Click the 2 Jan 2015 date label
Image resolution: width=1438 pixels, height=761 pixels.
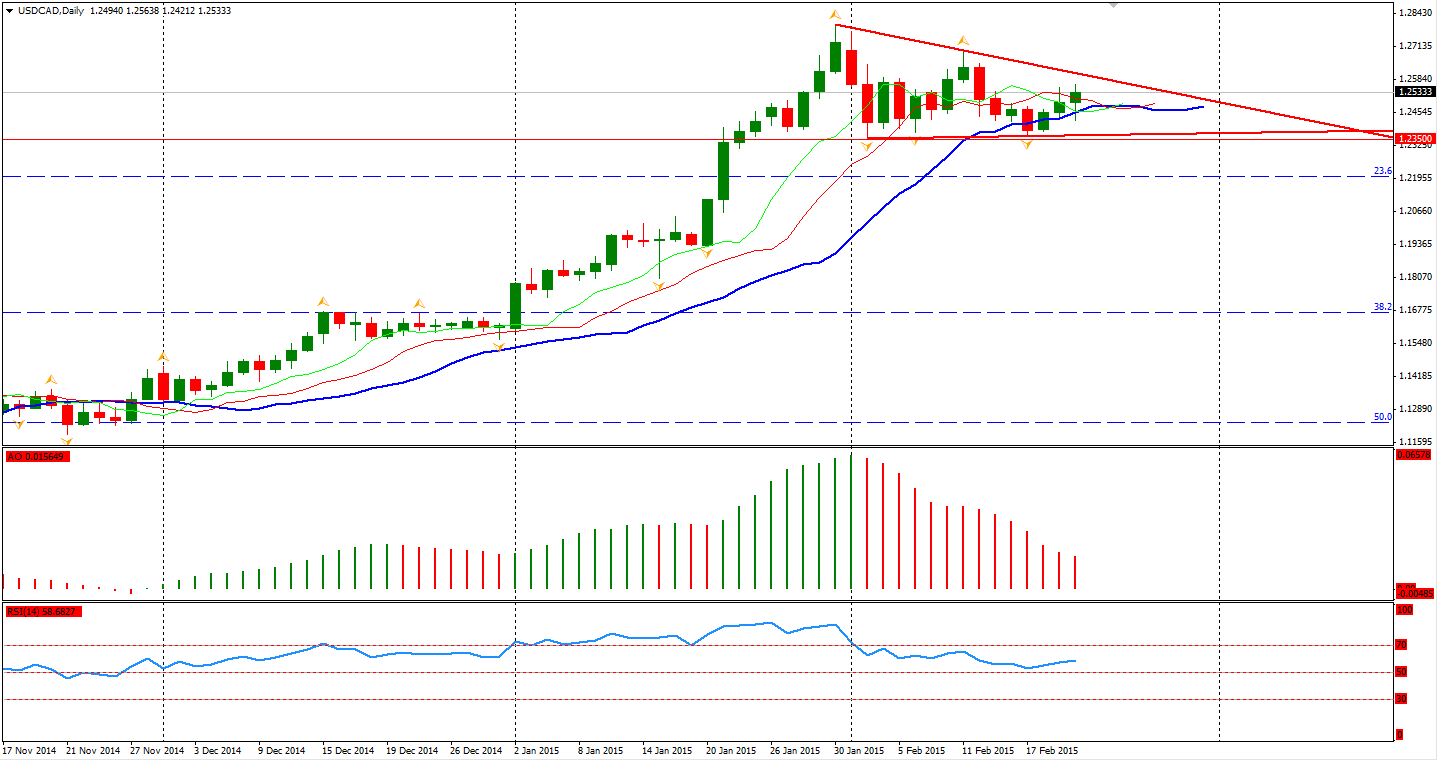pos(539,749)
